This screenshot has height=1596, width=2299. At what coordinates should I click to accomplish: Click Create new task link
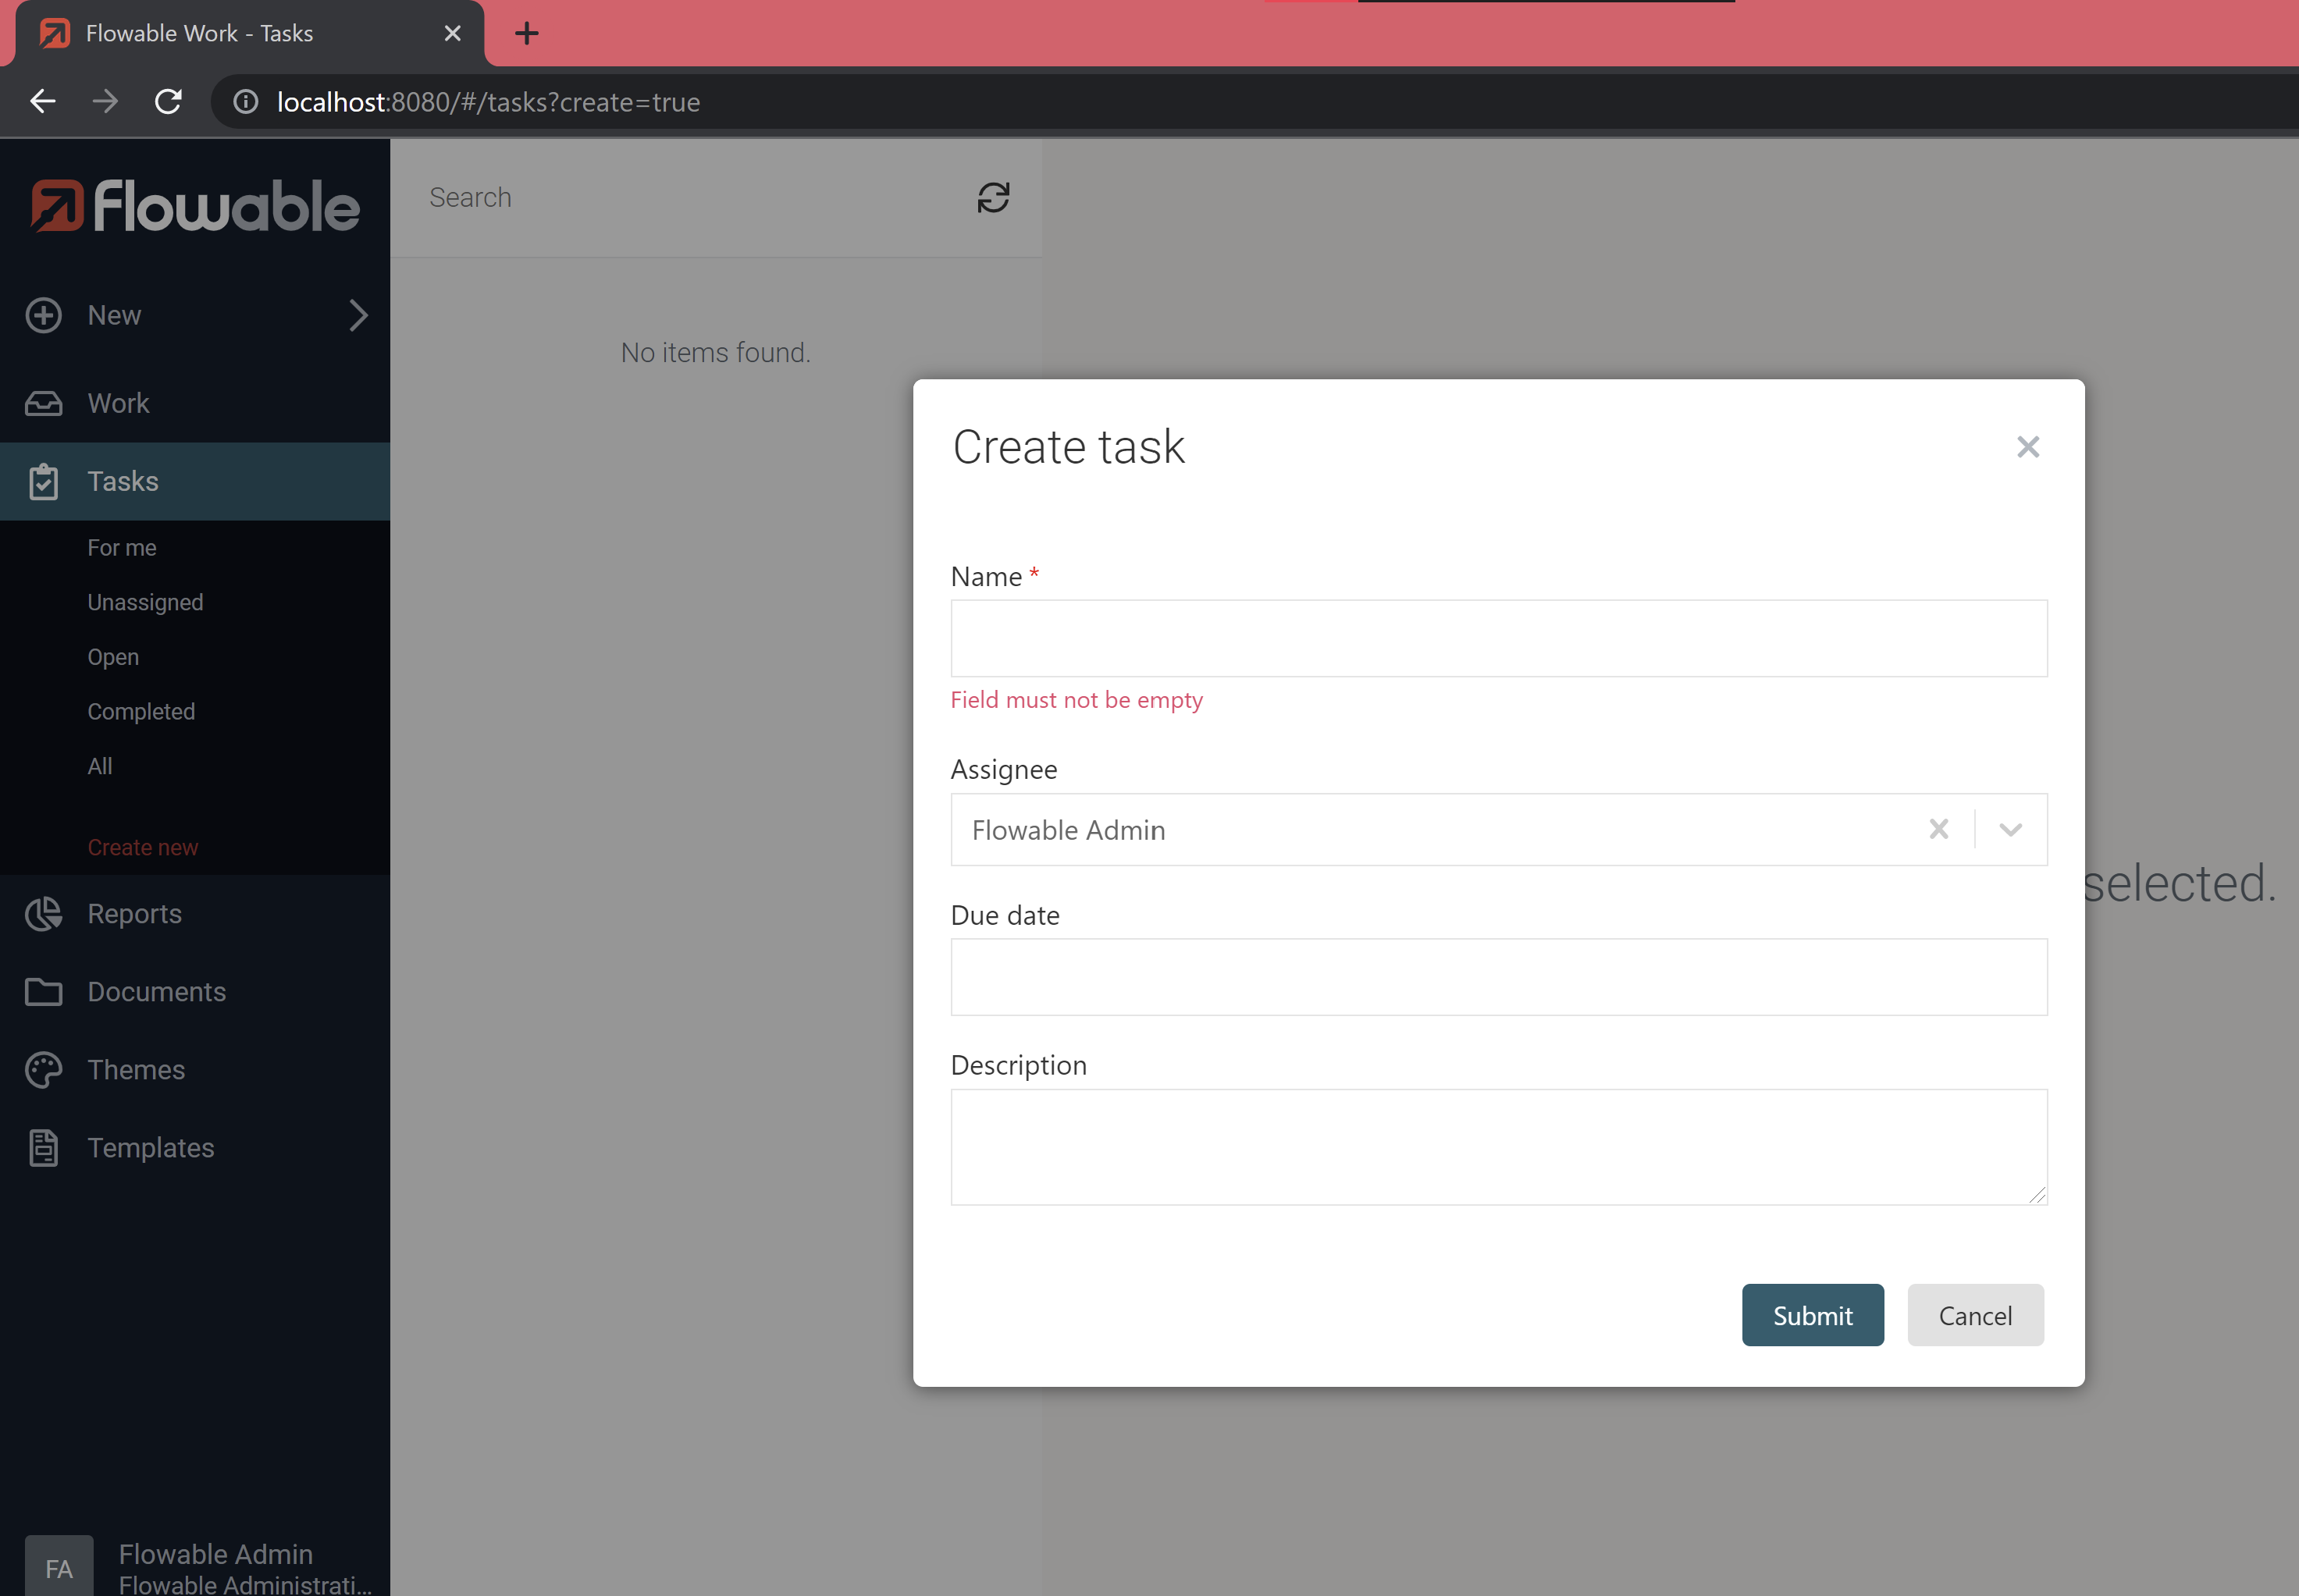pyautogui.click(x=144, y=847)
